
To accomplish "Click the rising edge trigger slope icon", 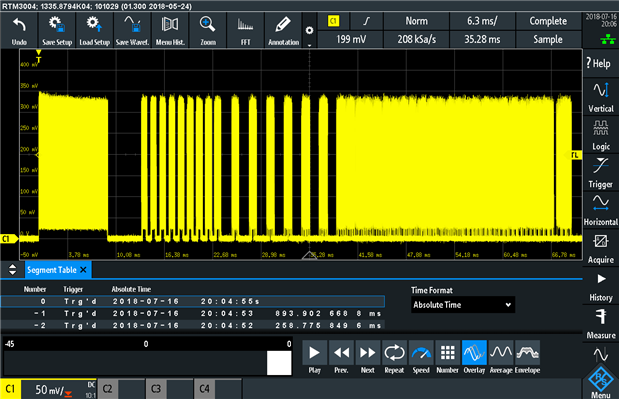I will [367, 21].
